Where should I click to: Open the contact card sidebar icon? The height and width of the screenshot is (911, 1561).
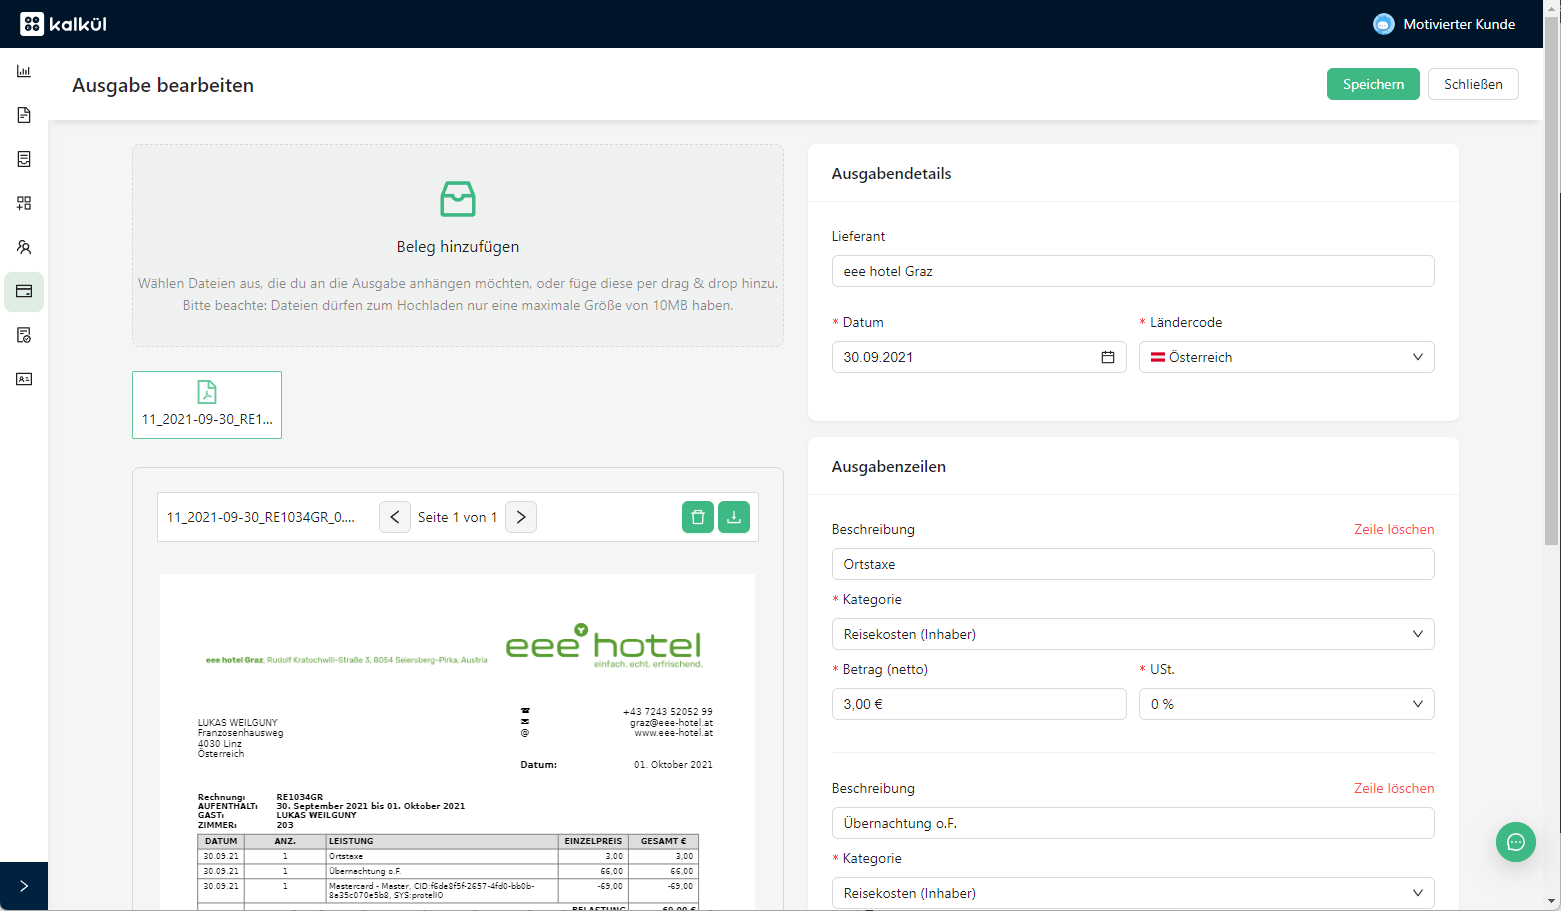pos(24,379)
